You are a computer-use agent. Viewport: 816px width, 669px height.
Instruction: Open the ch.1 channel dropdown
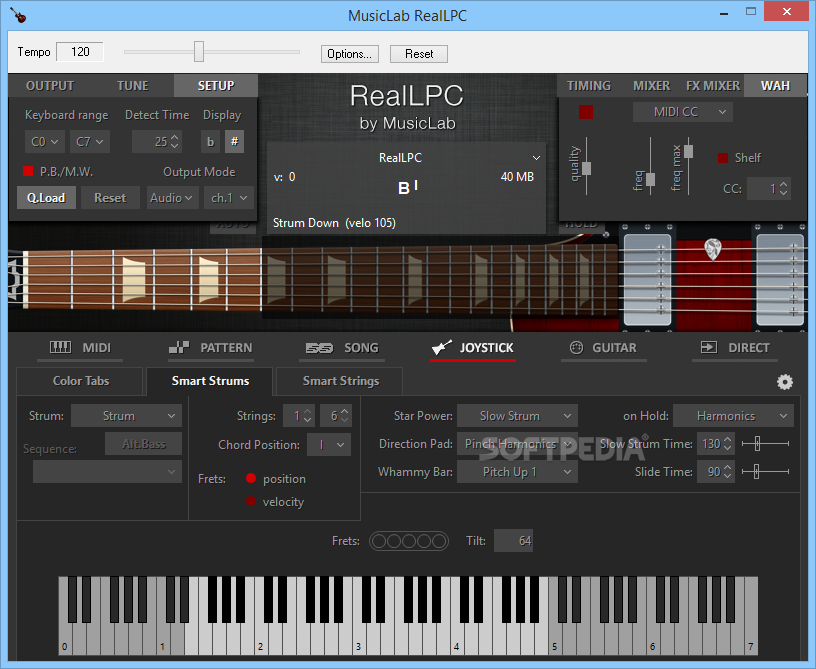228,198
